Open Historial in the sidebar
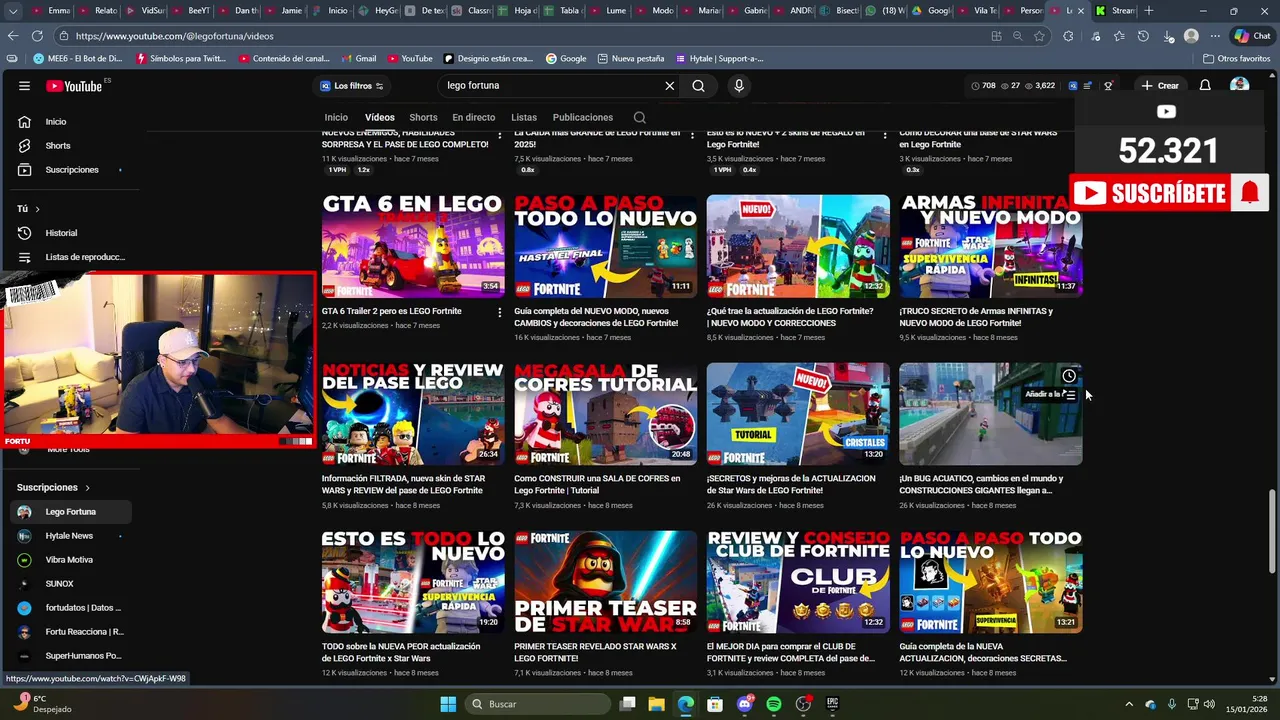1280x720 pixels. tap(61, 233)
